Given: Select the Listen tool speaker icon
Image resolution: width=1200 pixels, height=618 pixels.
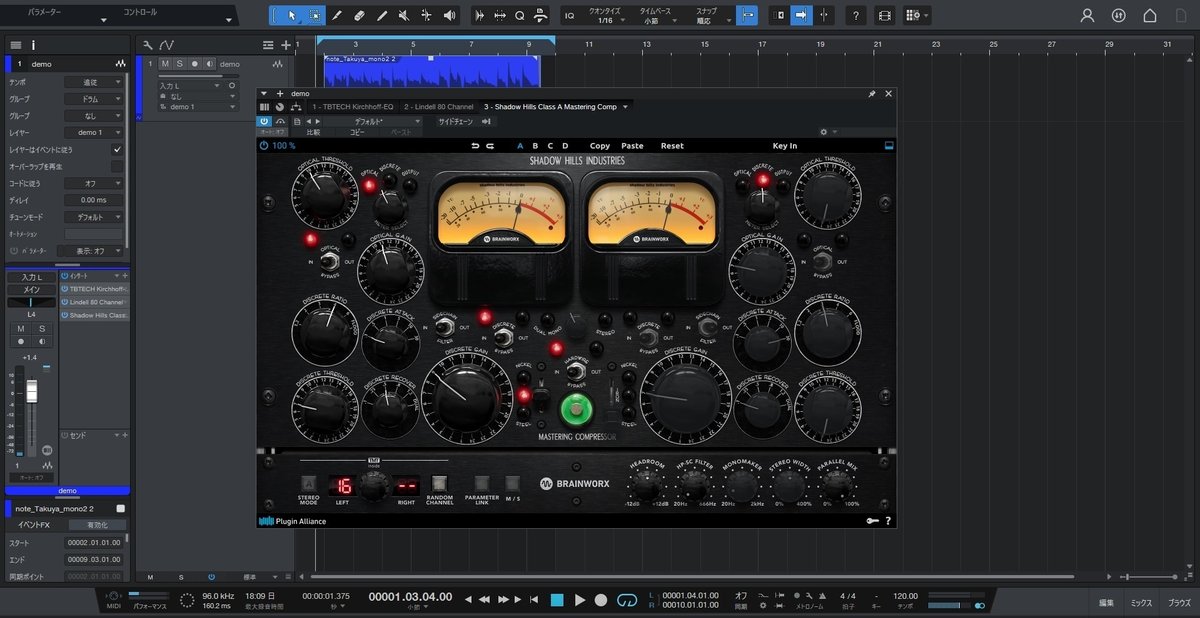Looking at the screenshot, I should (450, 15).
